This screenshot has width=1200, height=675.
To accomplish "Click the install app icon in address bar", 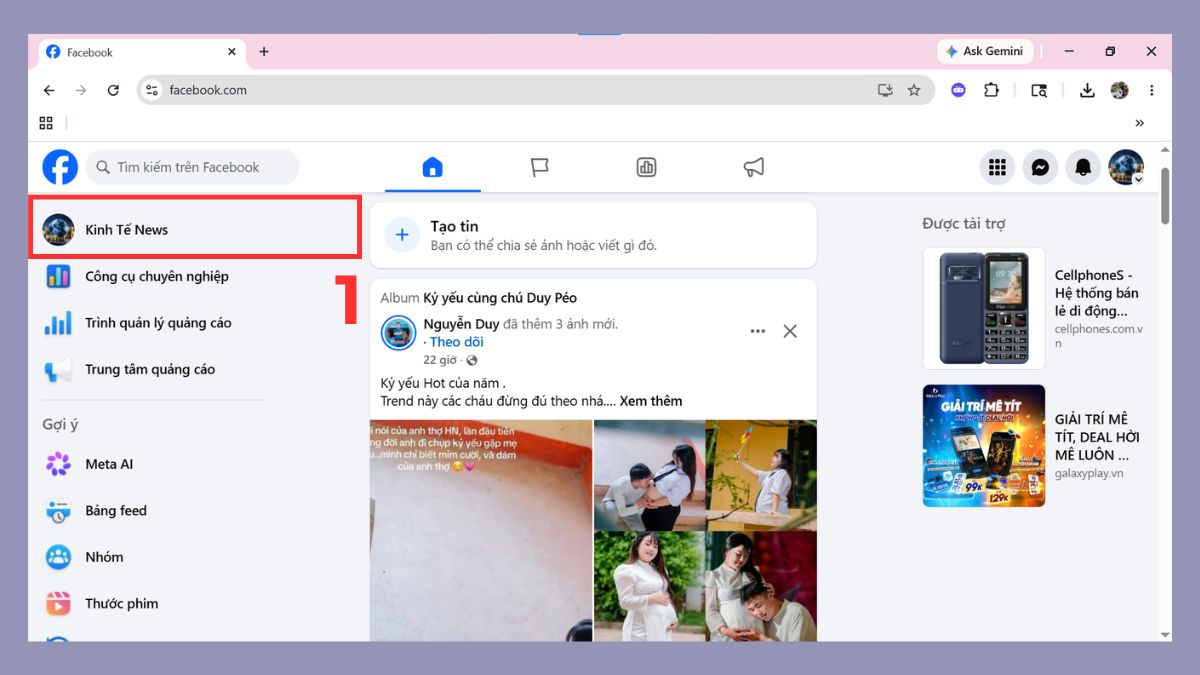I will [x=885, y=90].
